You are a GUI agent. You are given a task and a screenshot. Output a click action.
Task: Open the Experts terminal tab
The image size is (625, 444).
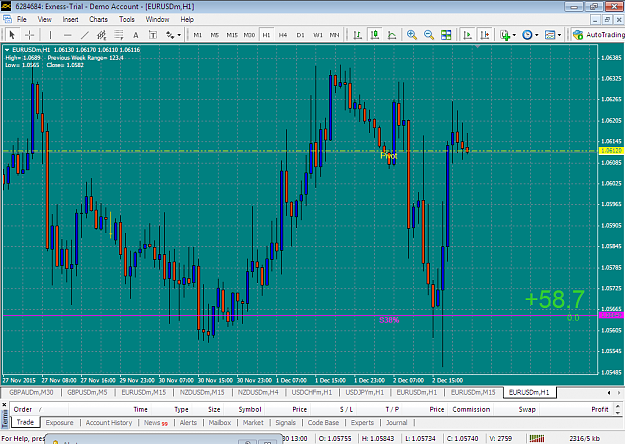pos(362,422)
